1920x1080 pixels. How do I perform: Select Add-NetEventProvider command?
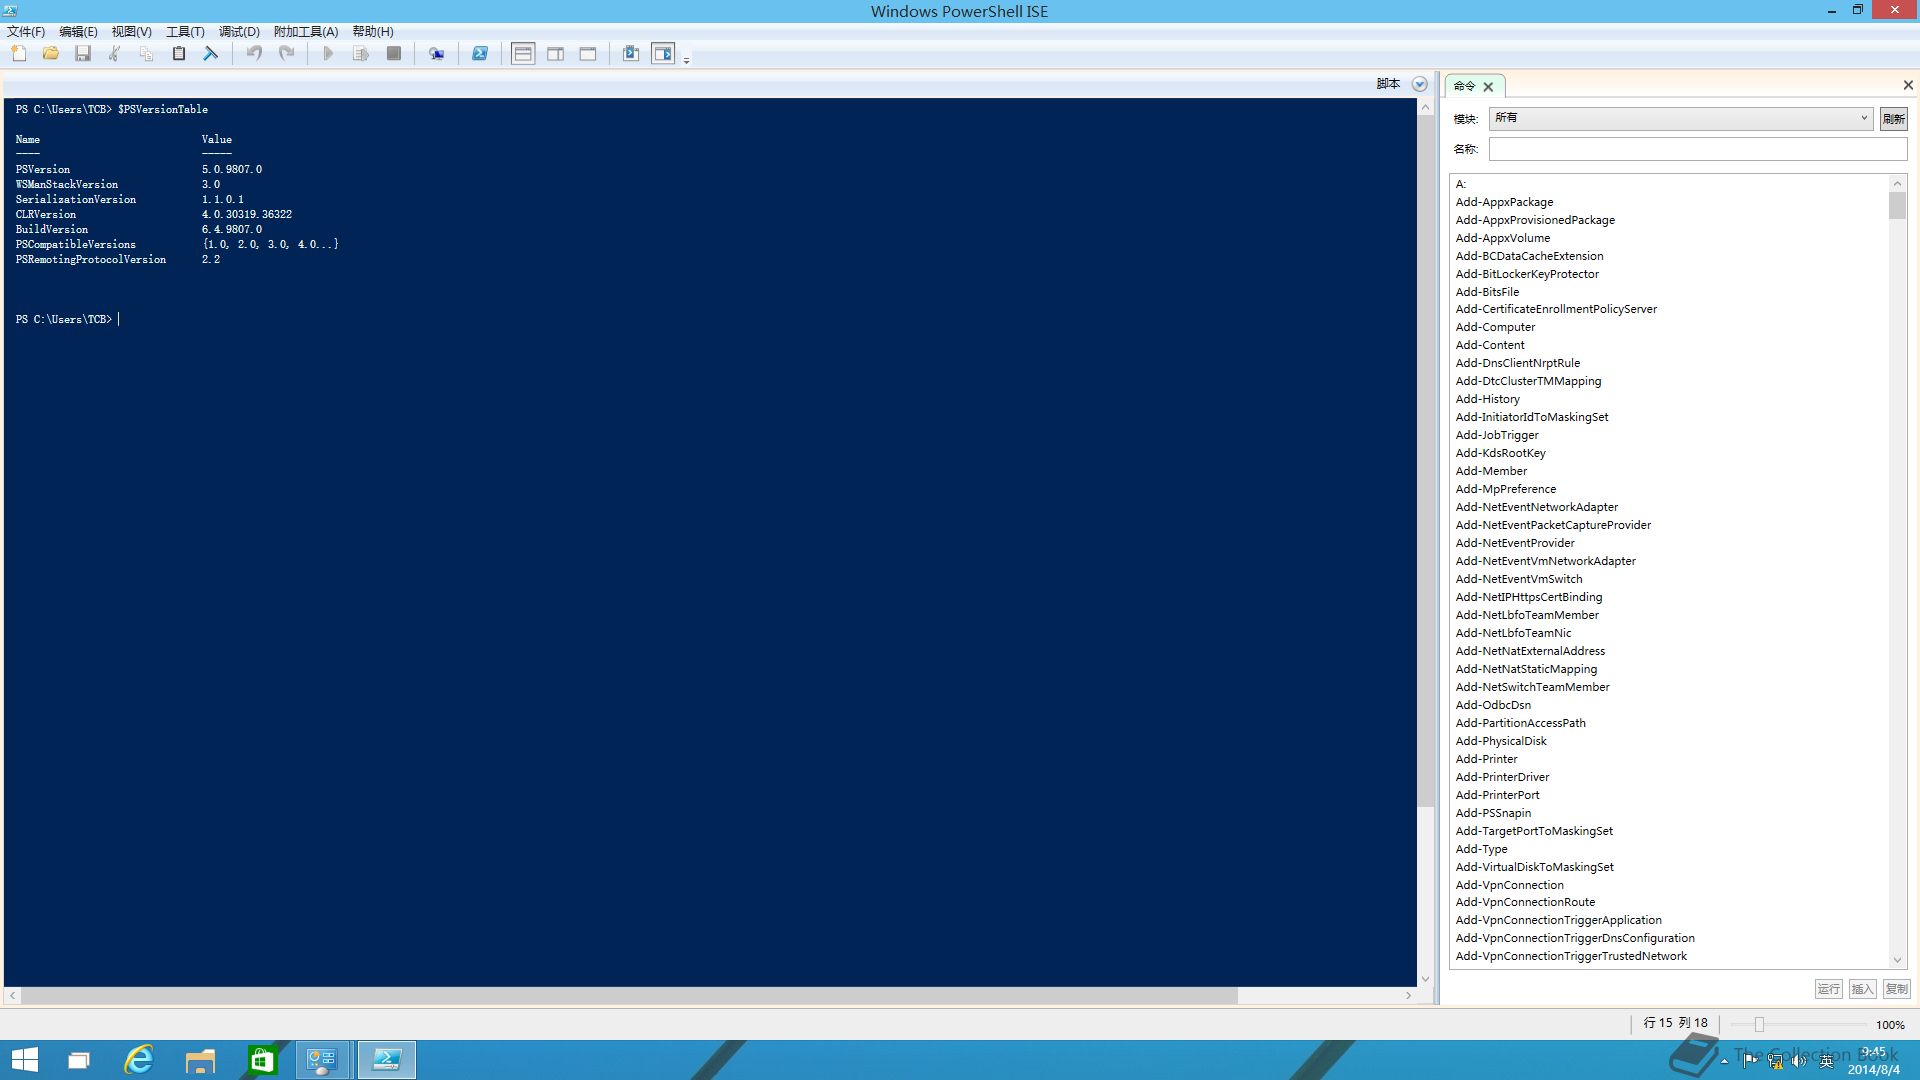[x=1515, y=543]
